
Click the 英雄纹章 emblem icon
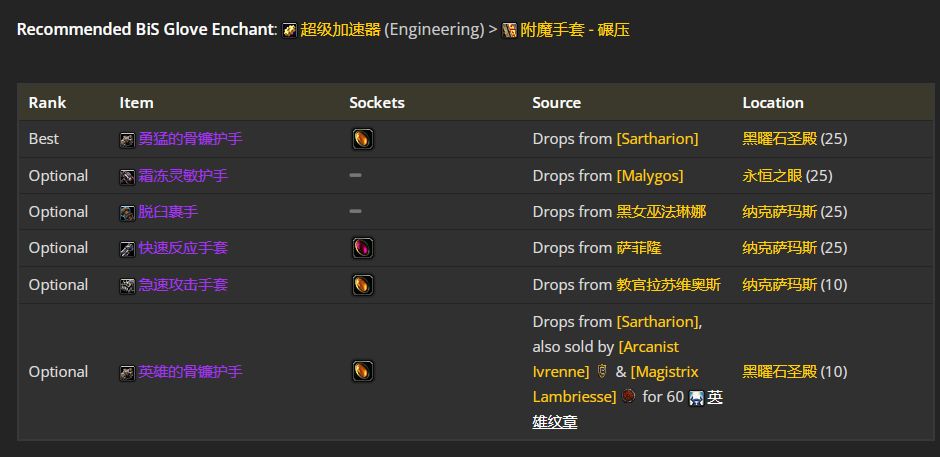click(x=696, y=398)
